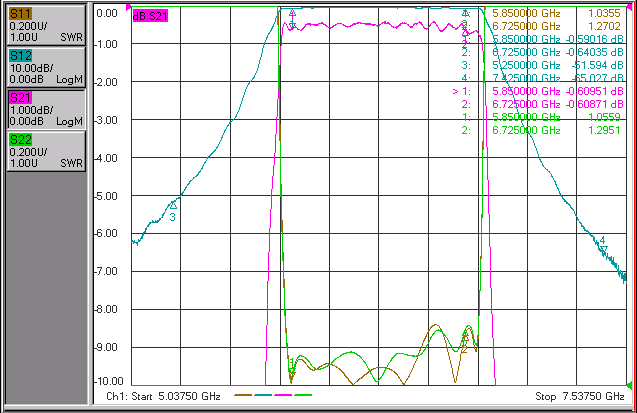
Task: Select the S11 trace status button
Action: point(46,25)
